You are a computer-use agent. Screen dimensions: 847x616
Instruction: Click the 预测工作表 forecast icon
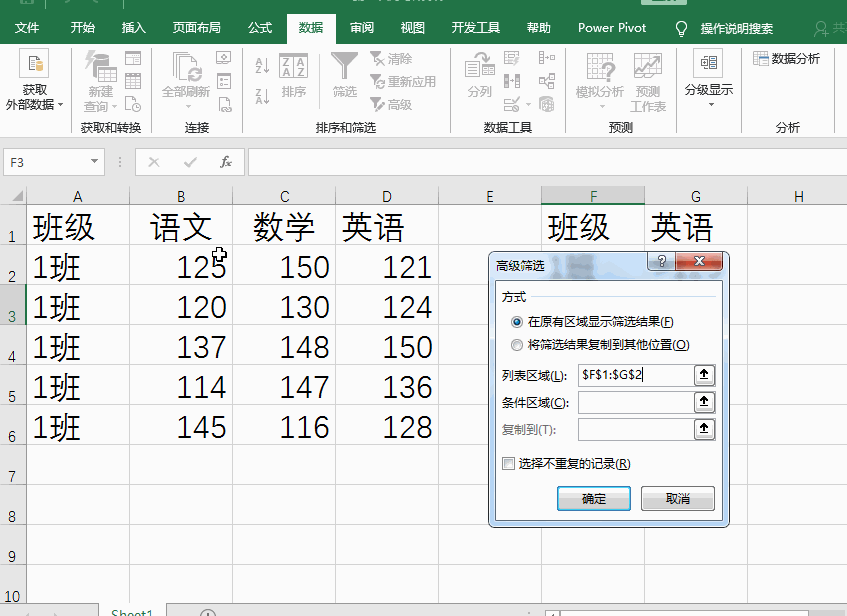648,67
